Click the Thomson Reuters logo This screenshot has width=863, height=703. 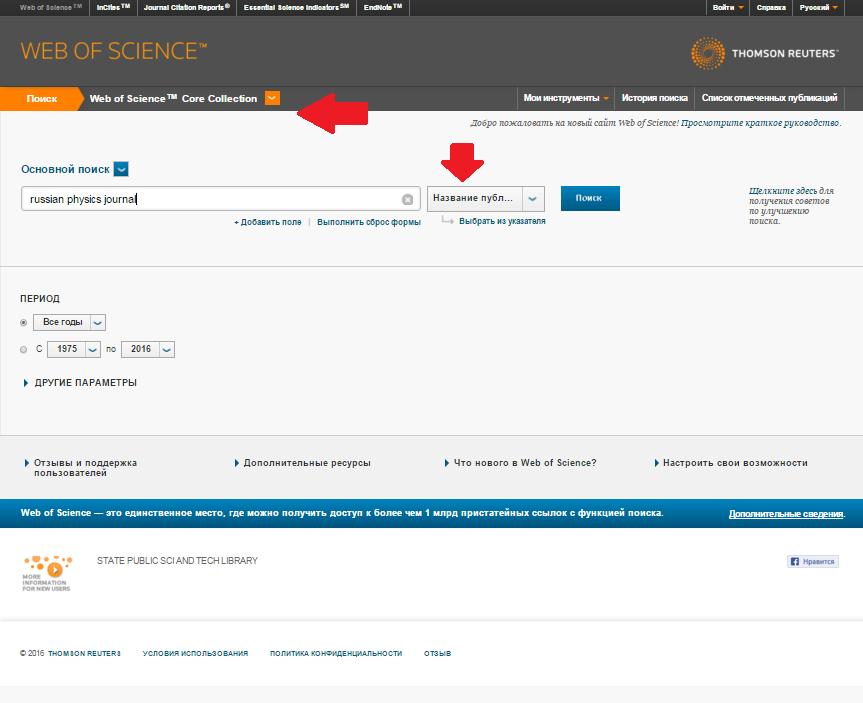pyautogui.click(x=764, y=53)
